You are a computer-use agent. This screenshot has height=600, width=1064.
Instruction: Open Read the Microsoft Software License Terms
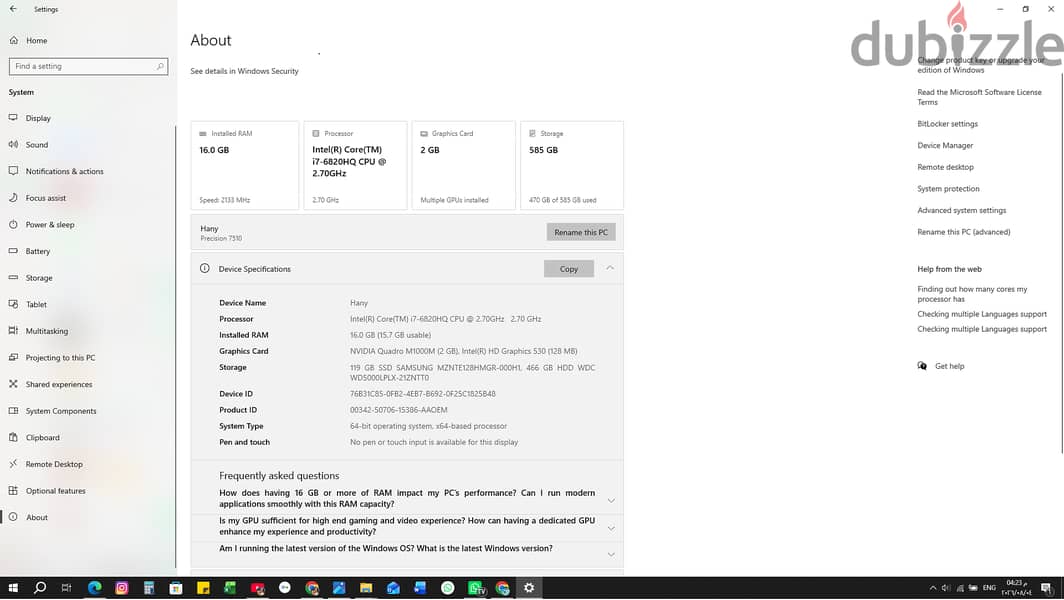(x=979, y=97)
